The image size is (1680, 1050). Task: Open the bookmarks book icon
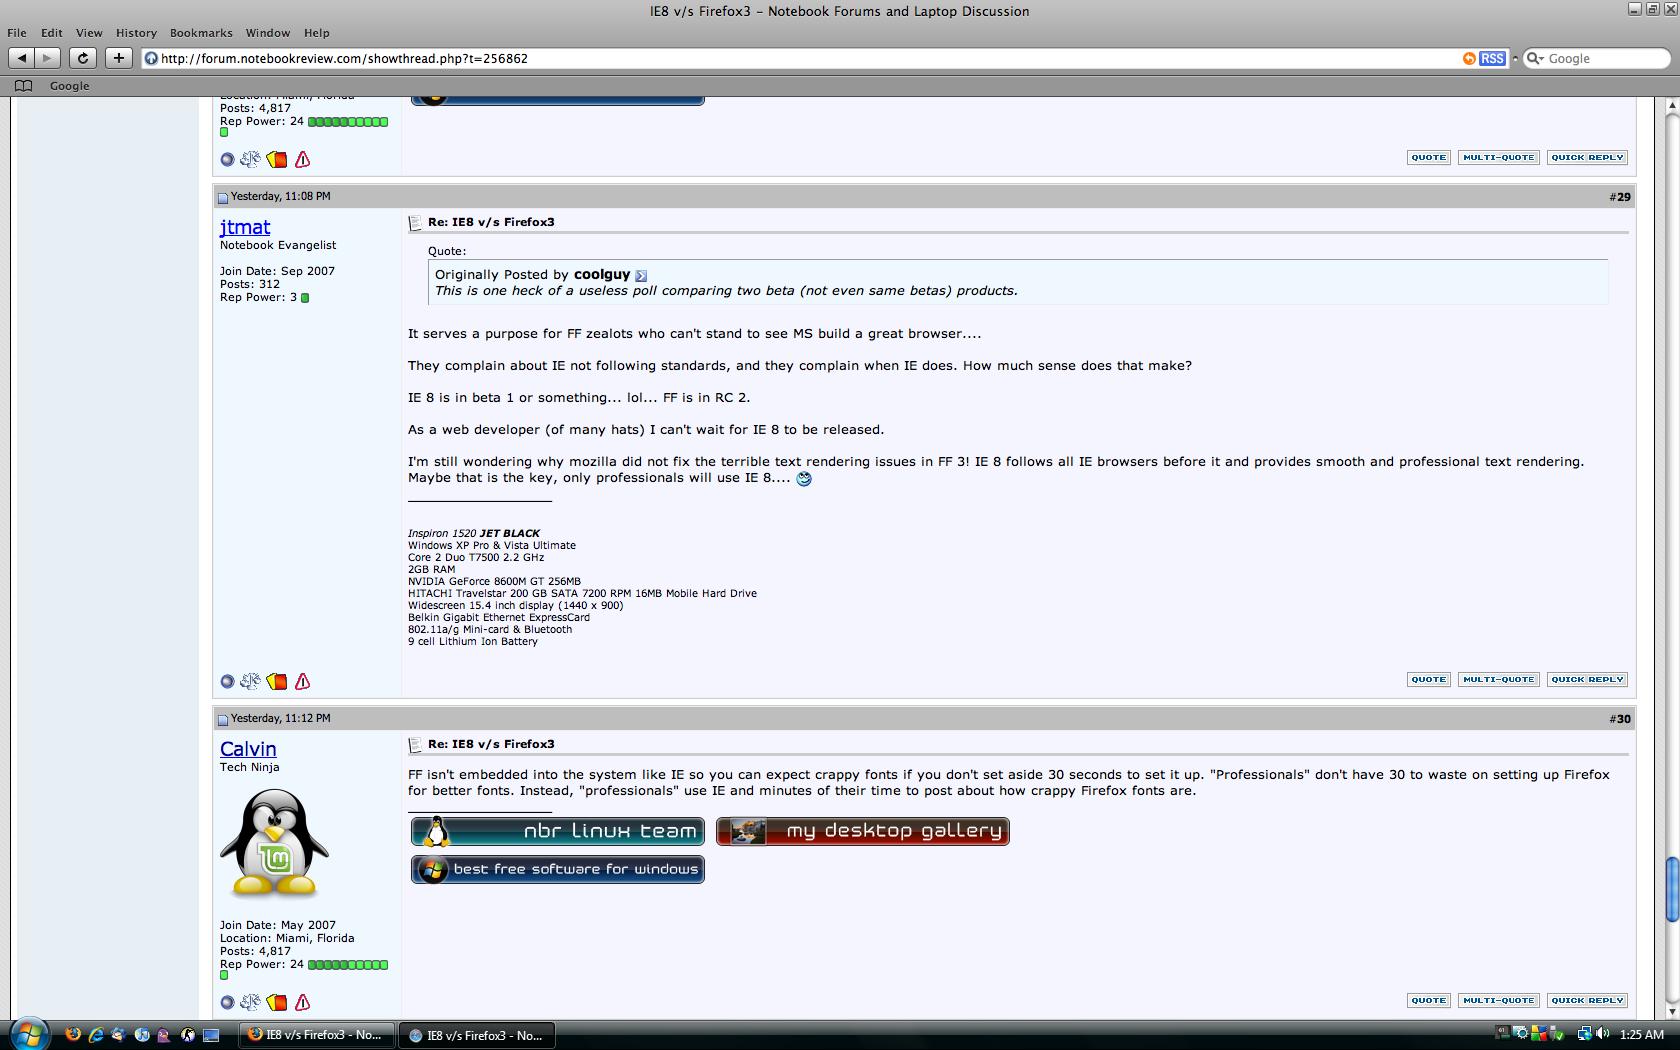pos(24,86)
